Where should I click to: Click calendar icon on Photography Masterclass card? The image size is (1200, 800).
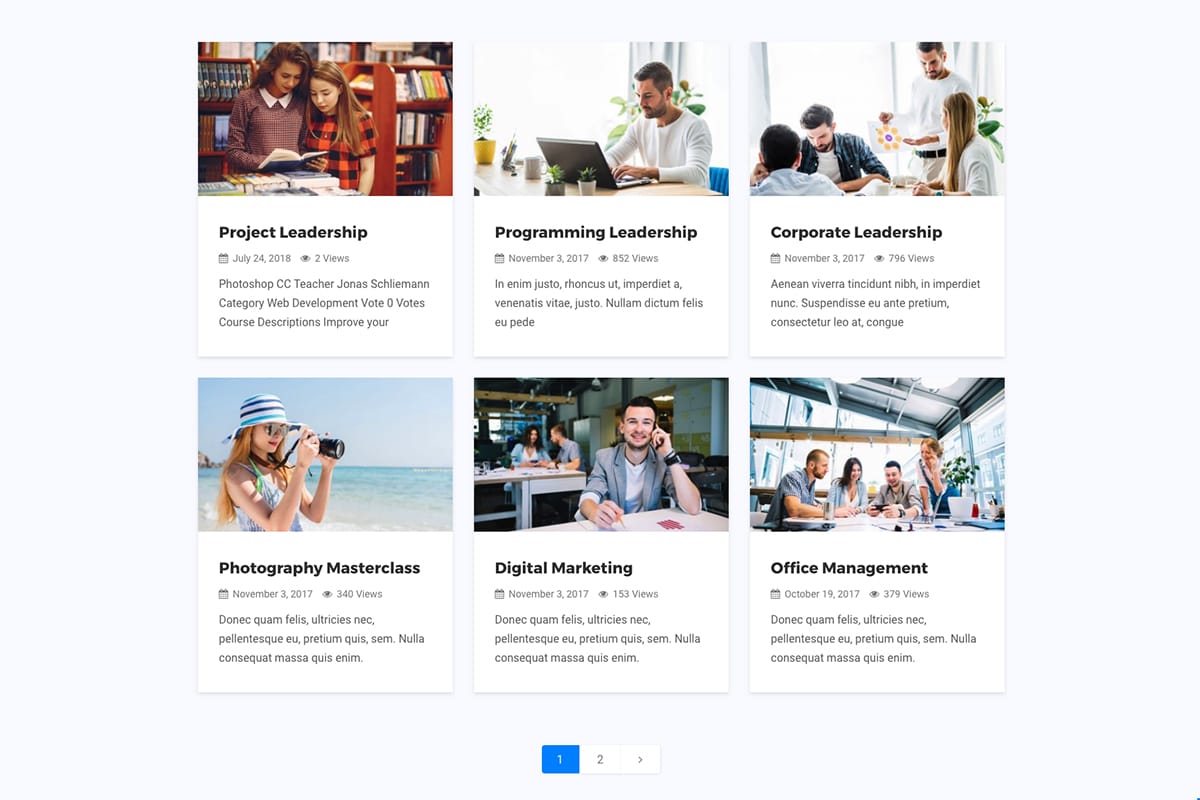coord(224,594)
